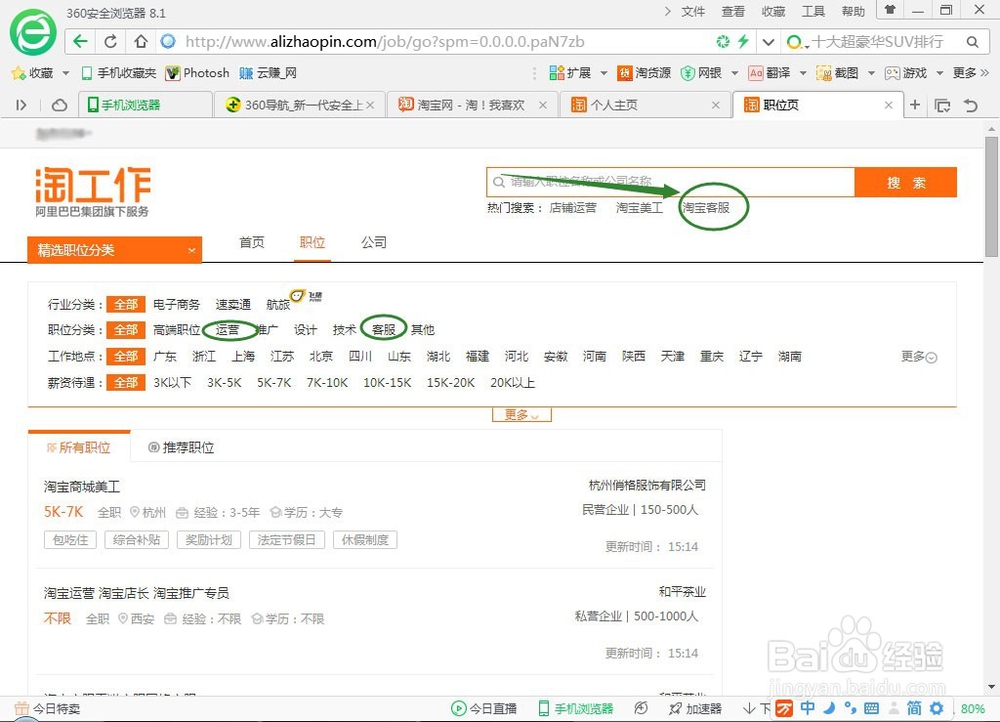The height and width of the screenshot is (722, 1000).
Task: Click hot search 淘宝客服
Action: [x=706, y=208]
